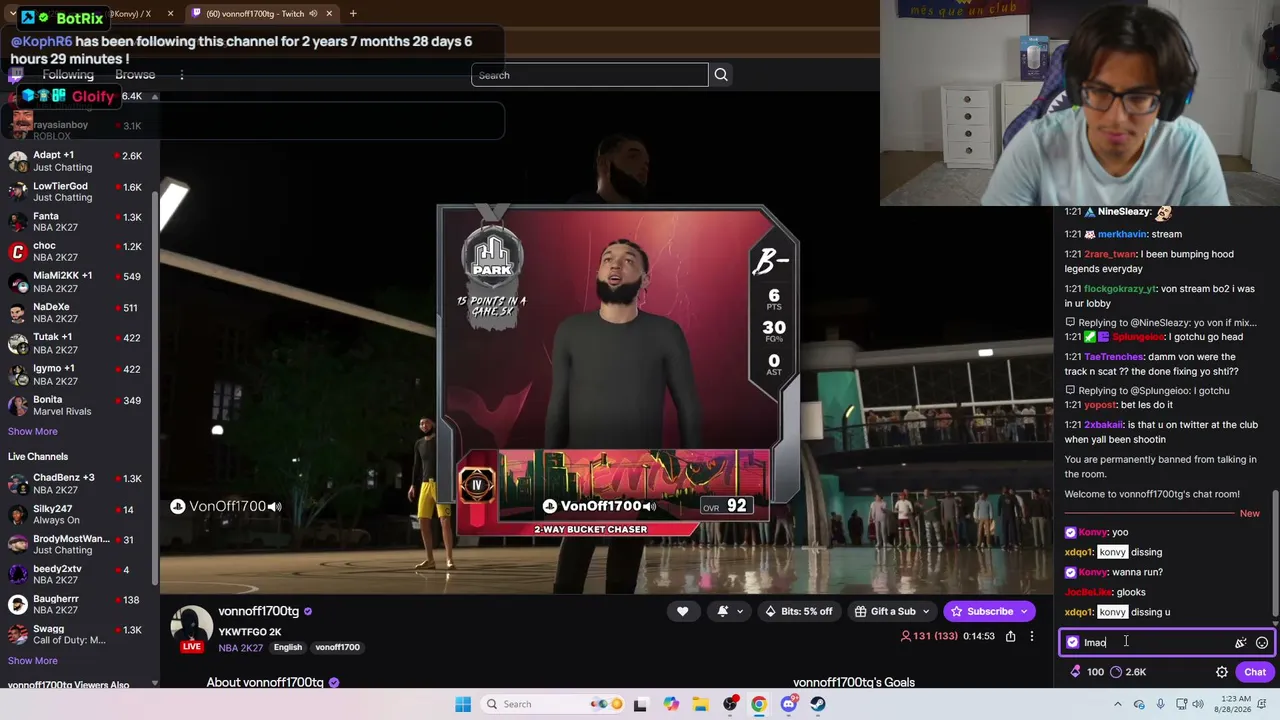Open Adapt +1 Just Chatting channel

pyautogui.click(x=79, y=161)
